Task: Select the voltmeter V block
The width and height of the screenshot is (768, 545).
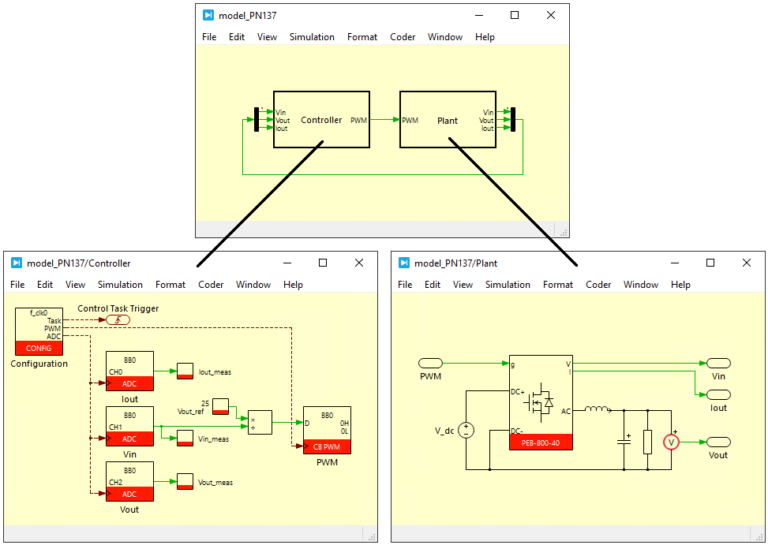Action: point(672,442)
